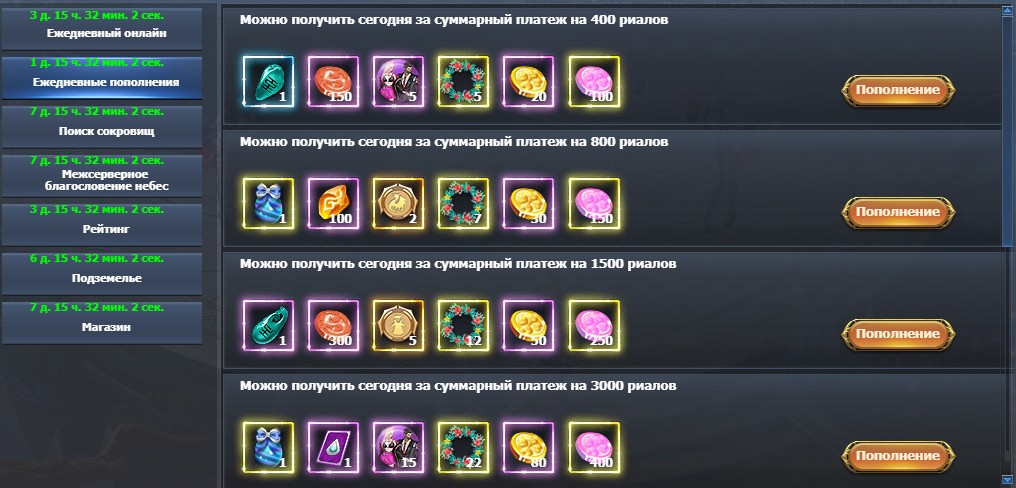Screen dimensions: 1016x488
Task: Click the bronze emblem medal with quantity 2
Action: pyautogui.click(x=398, y=203)
